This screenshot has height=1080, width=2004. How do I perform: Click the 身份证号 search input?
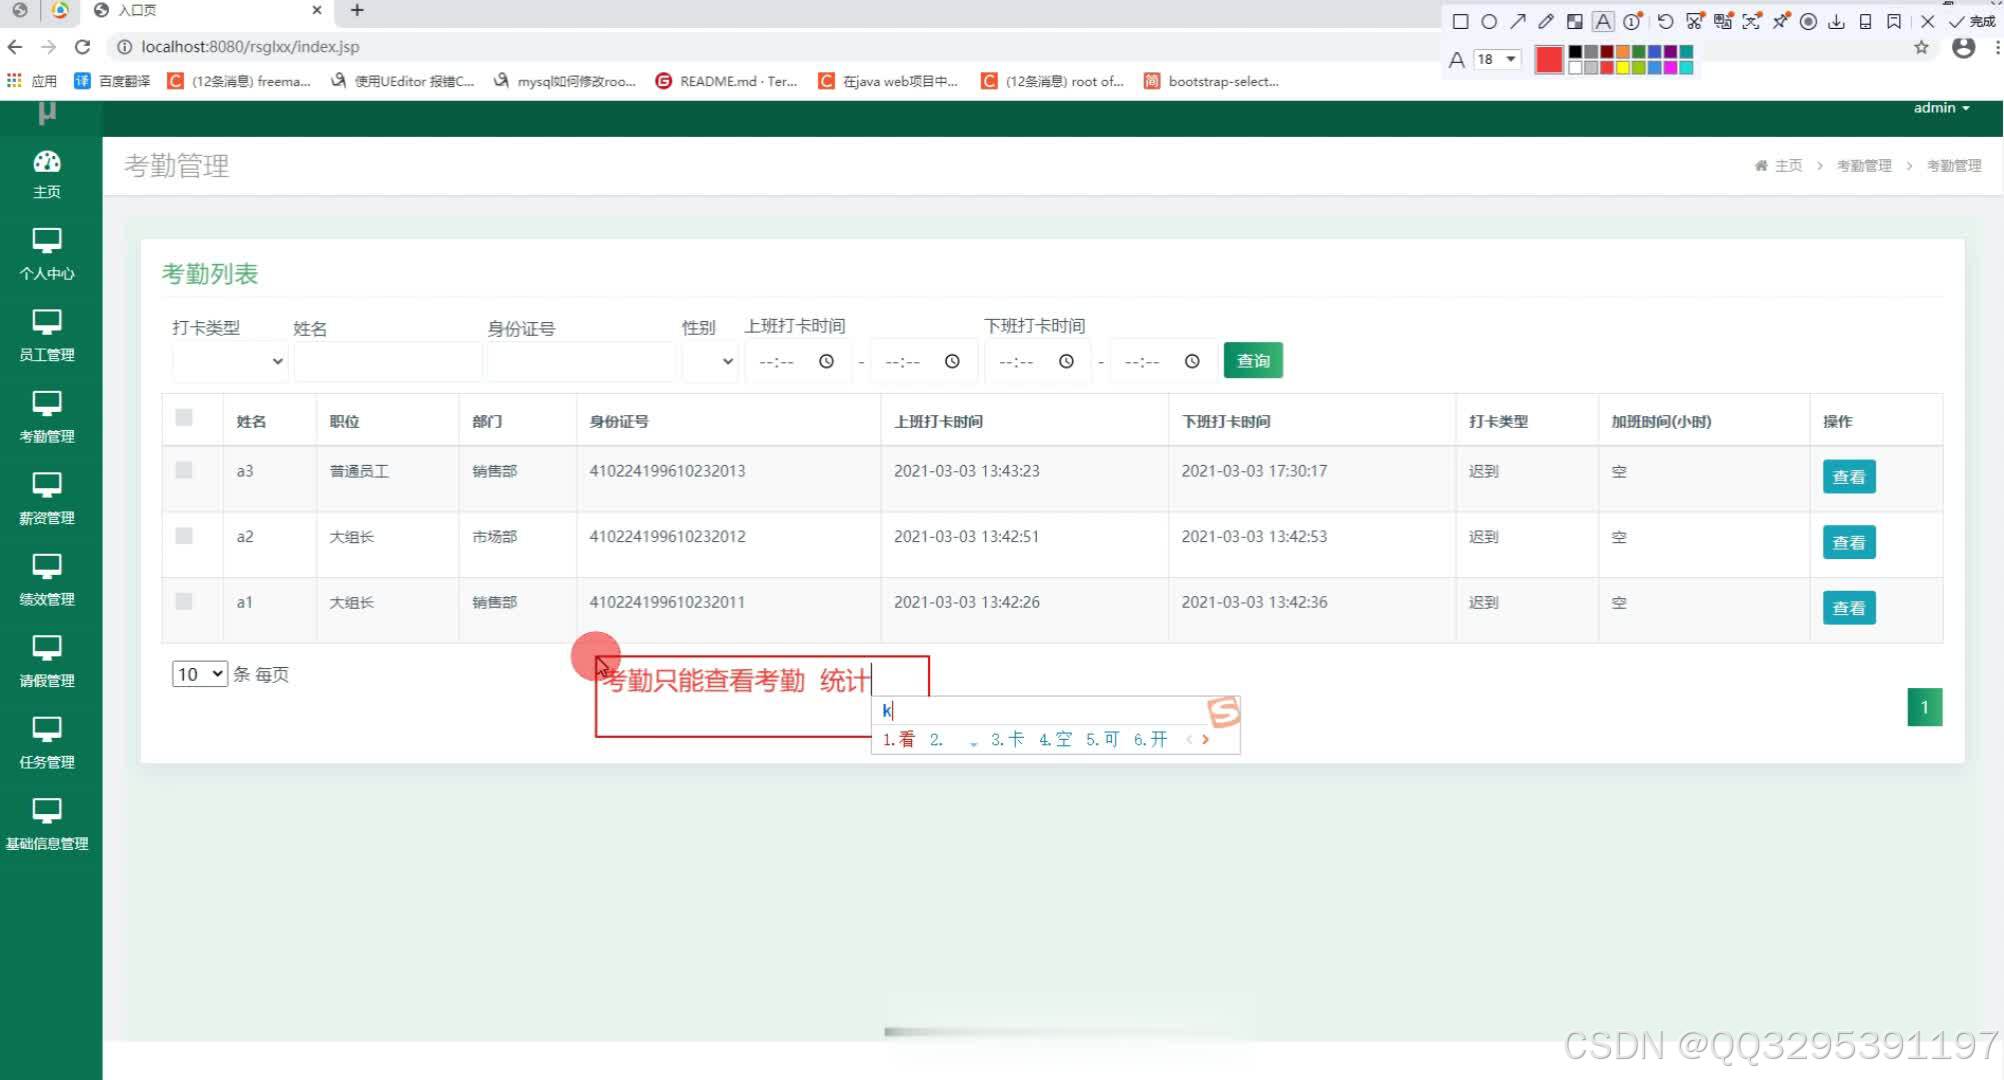coord(581,361)
